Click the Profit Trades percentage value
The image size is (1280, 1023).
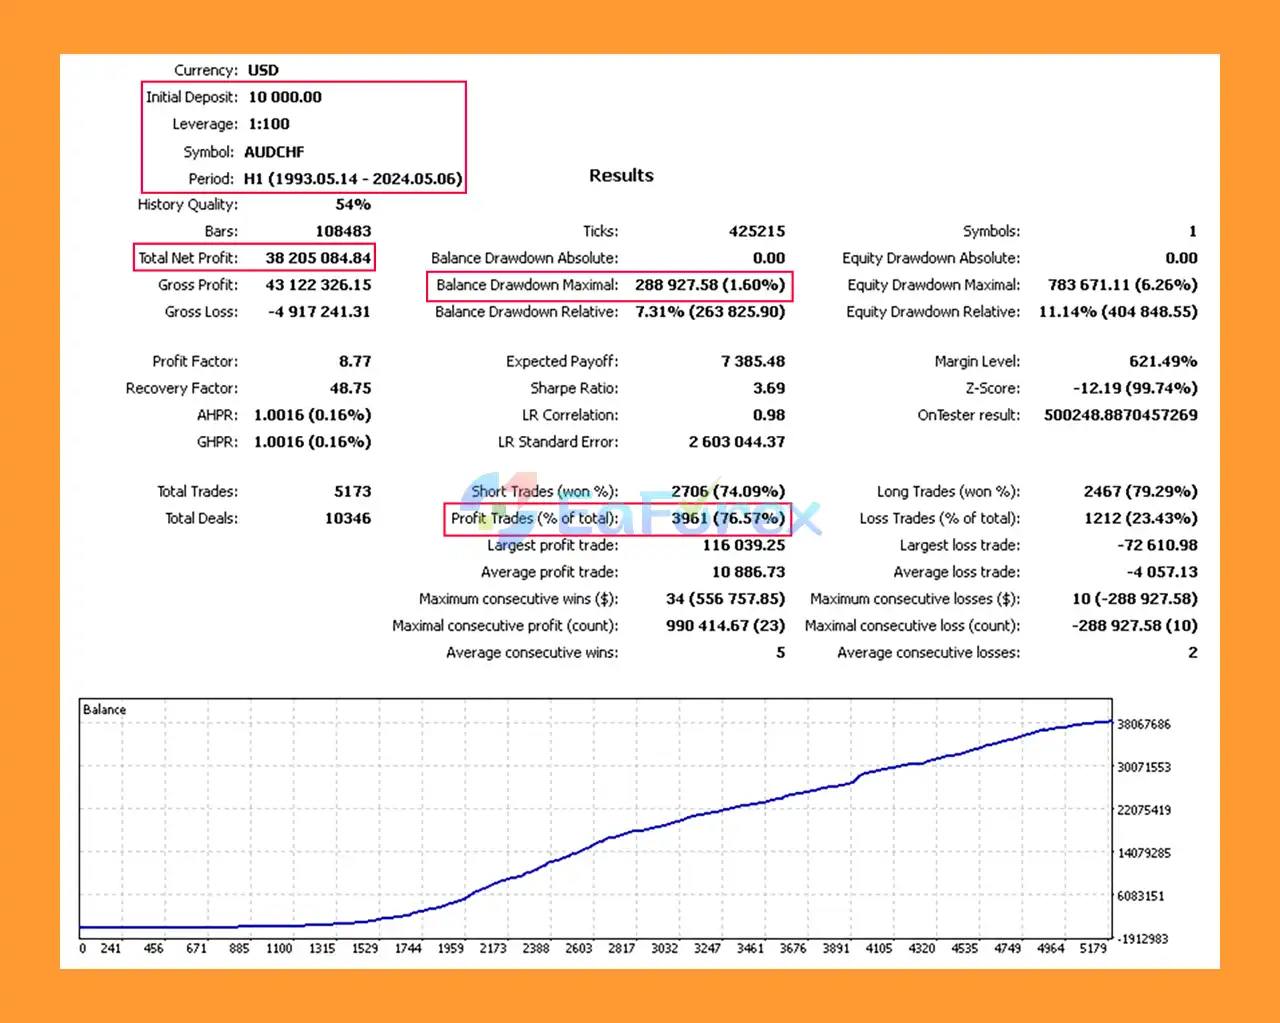click(x=728, y=518)
